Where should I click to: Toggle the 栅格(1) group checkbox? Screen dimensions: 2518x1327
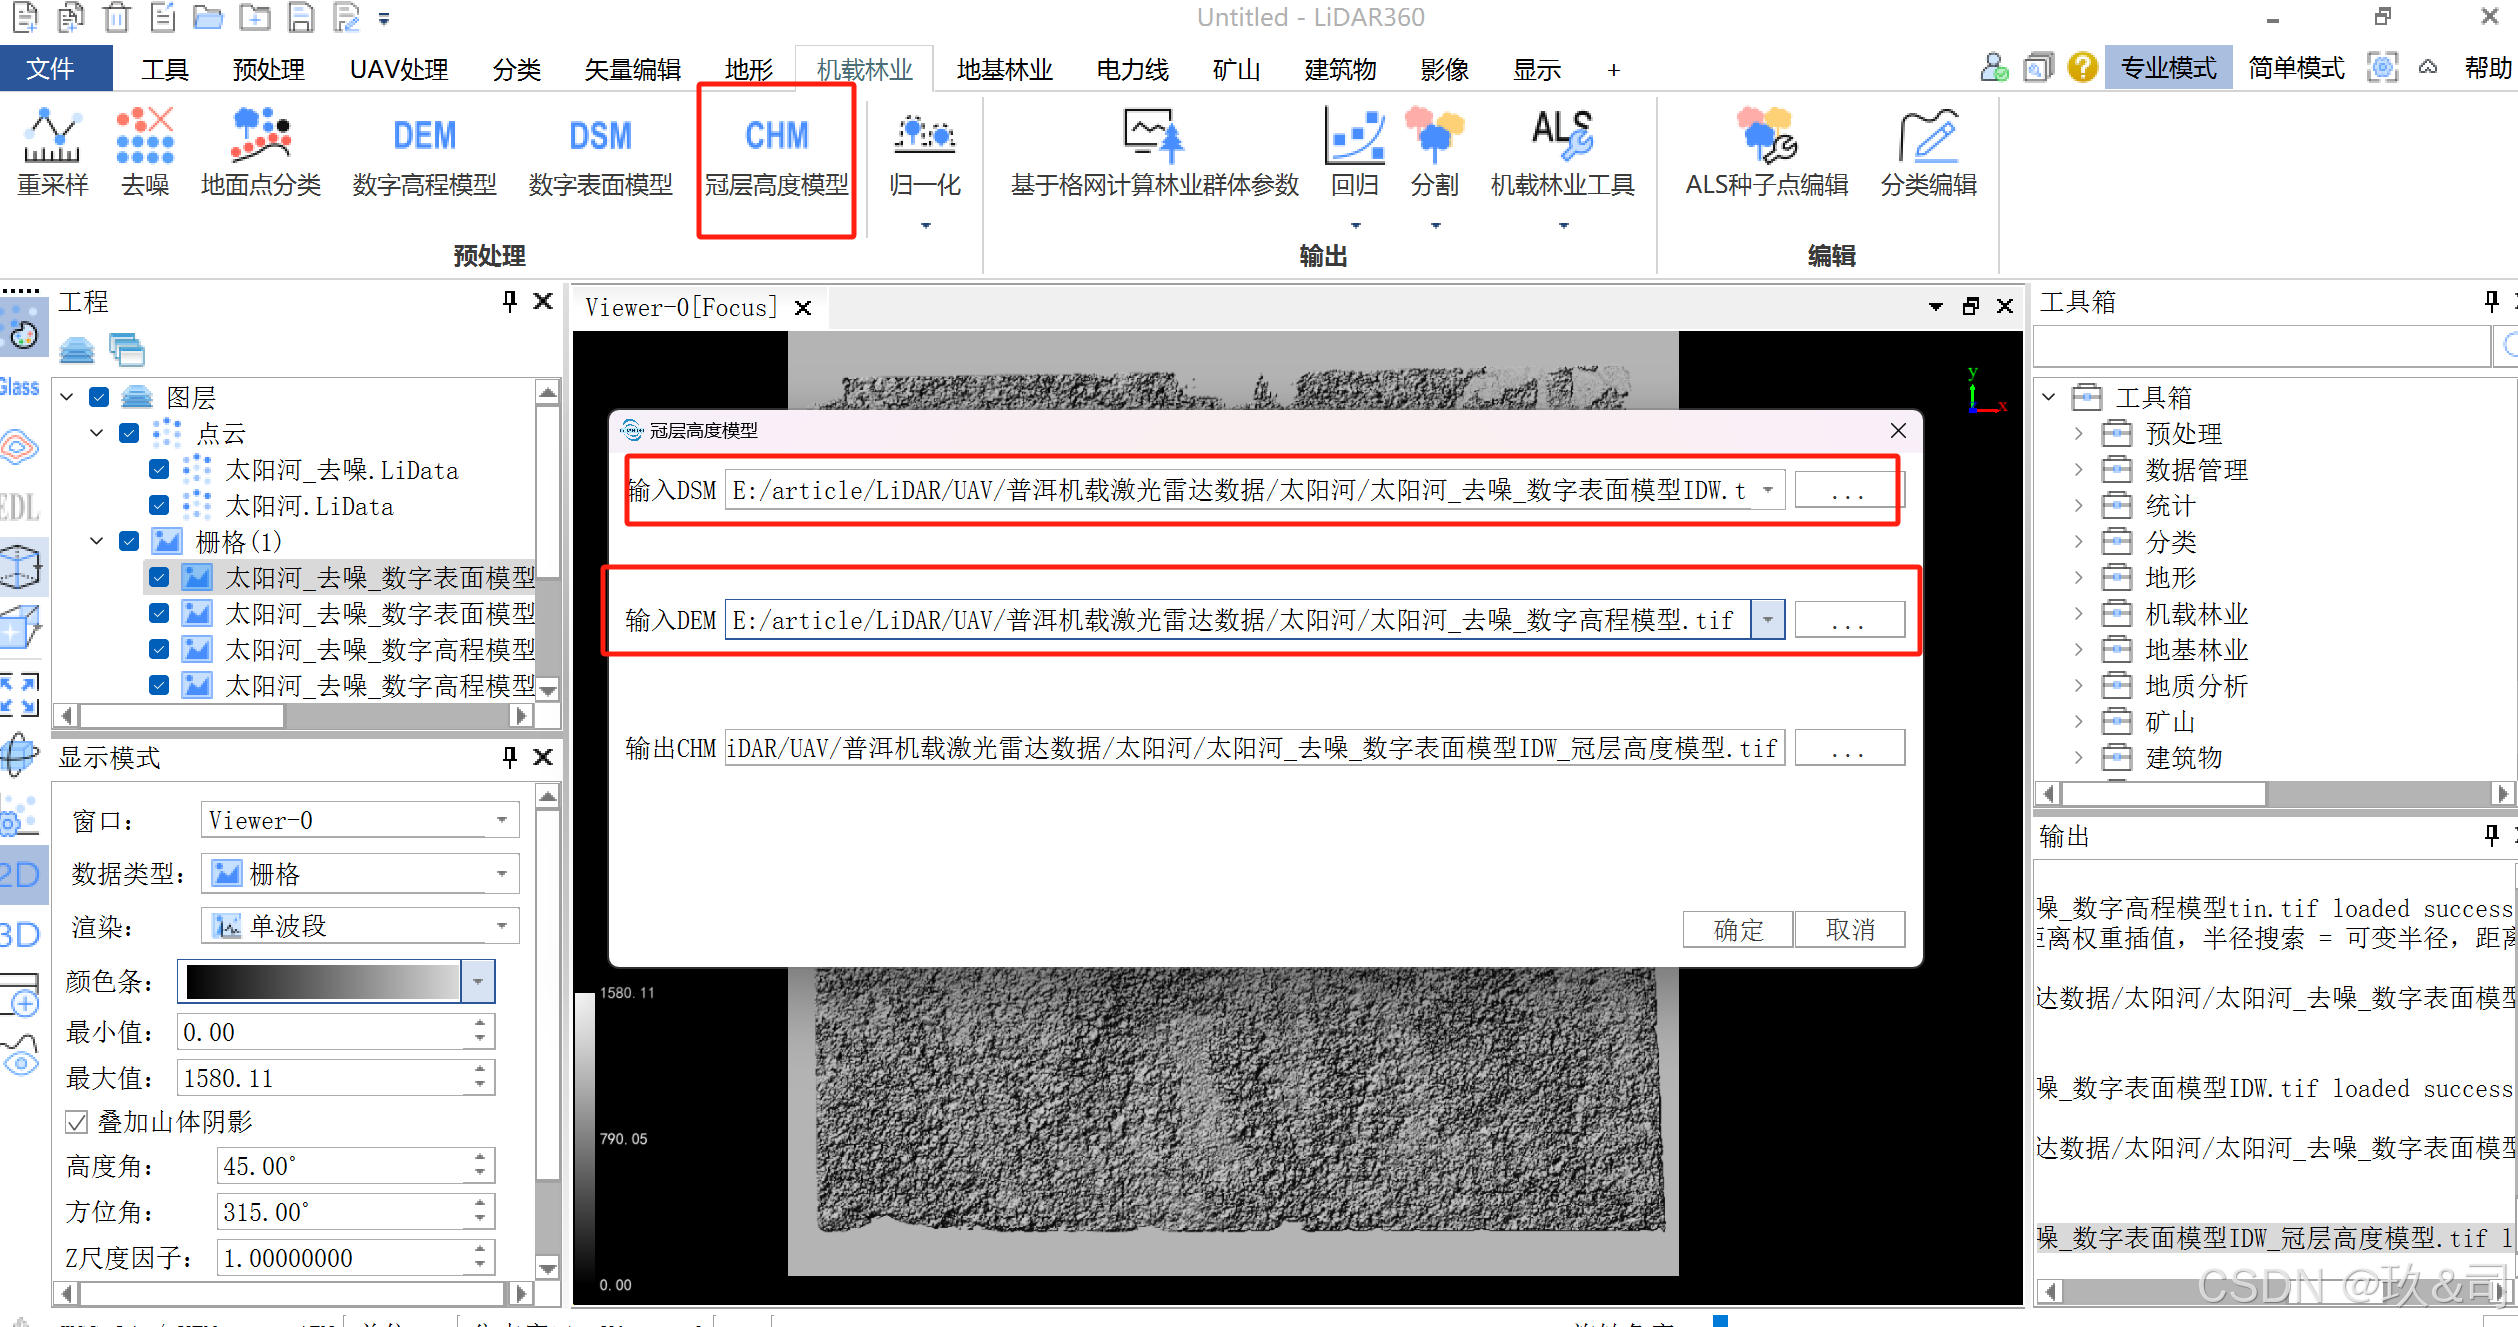(x=129, y=541)
